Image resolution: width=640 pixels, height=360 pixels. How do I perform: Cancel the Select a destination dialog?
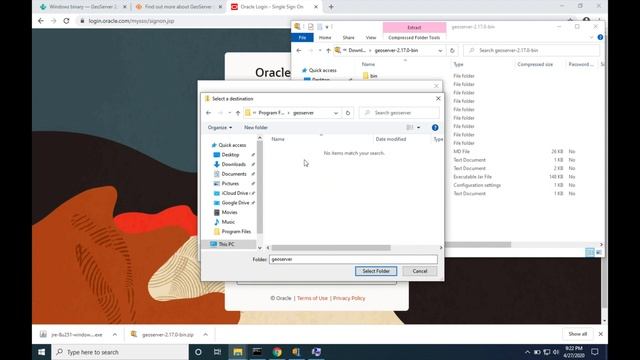tap(420, 271)
